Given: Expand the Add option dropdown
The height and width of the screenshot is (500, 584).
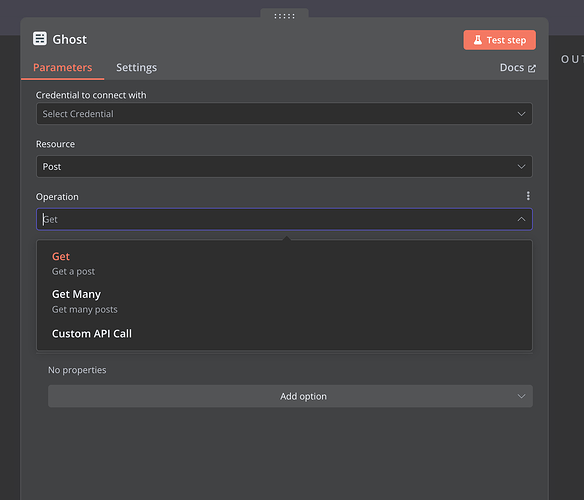Looking at the screenshot, I should point(290,396).
